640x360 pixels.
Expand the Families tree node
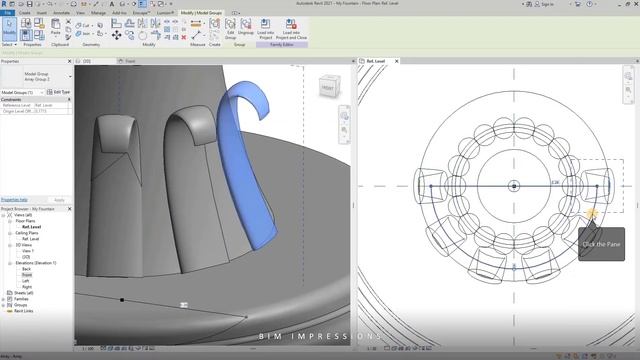(x=3, y=299)
